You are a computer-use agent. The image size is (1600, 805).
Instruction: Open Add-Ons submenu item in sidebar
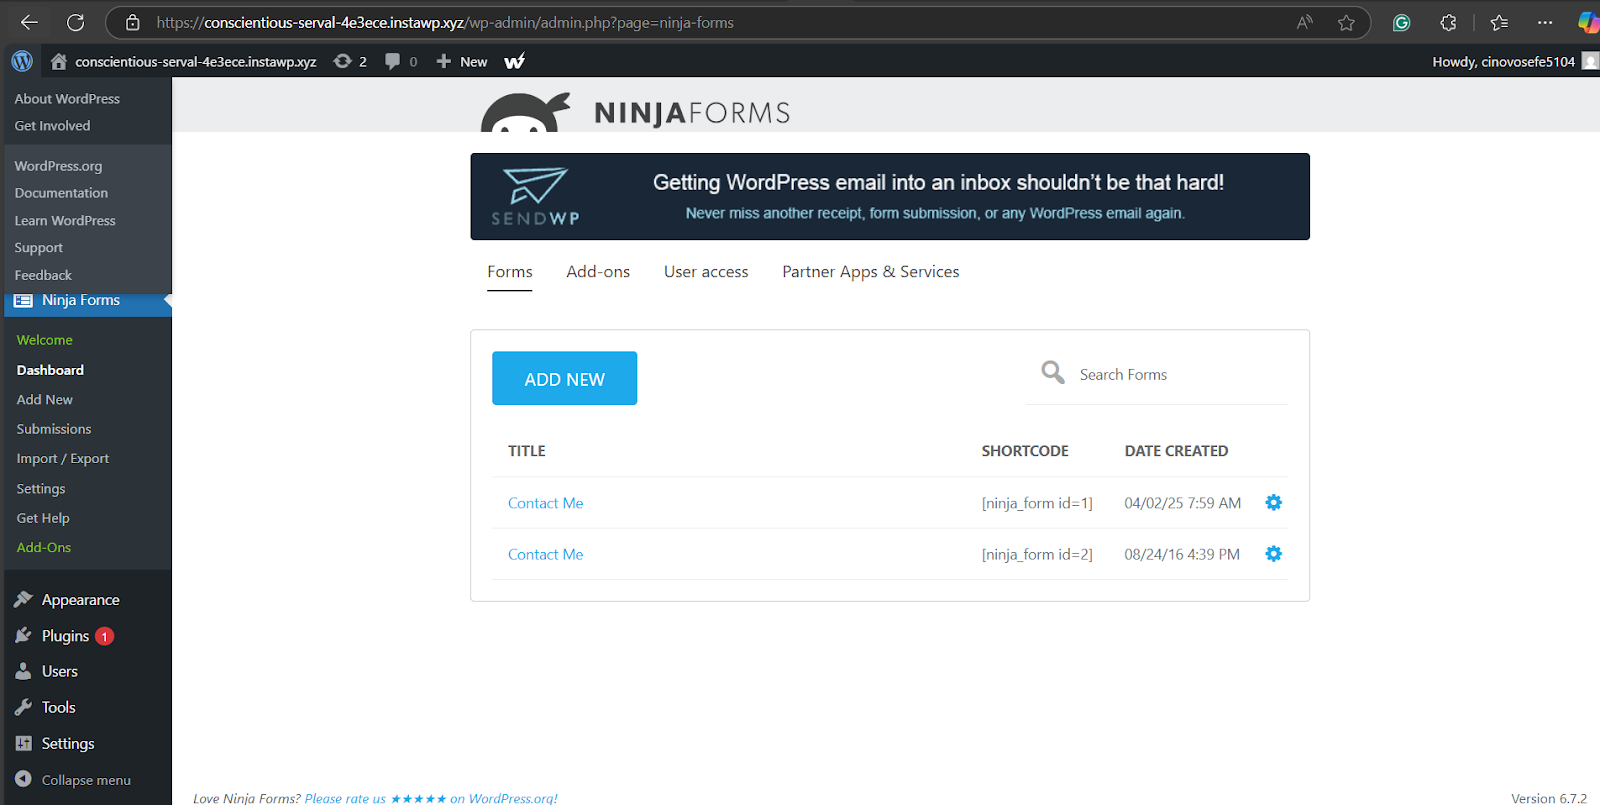pos(44,547)
